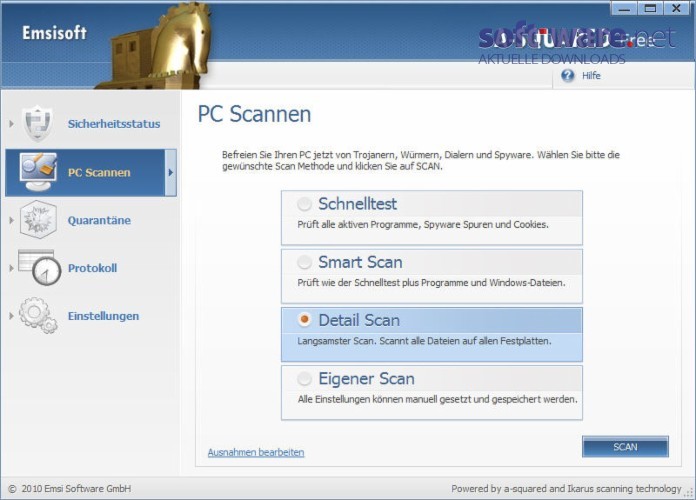
Task: Click '2010 Emsi Software GmbH' copyright text
Action: (76, 489)
